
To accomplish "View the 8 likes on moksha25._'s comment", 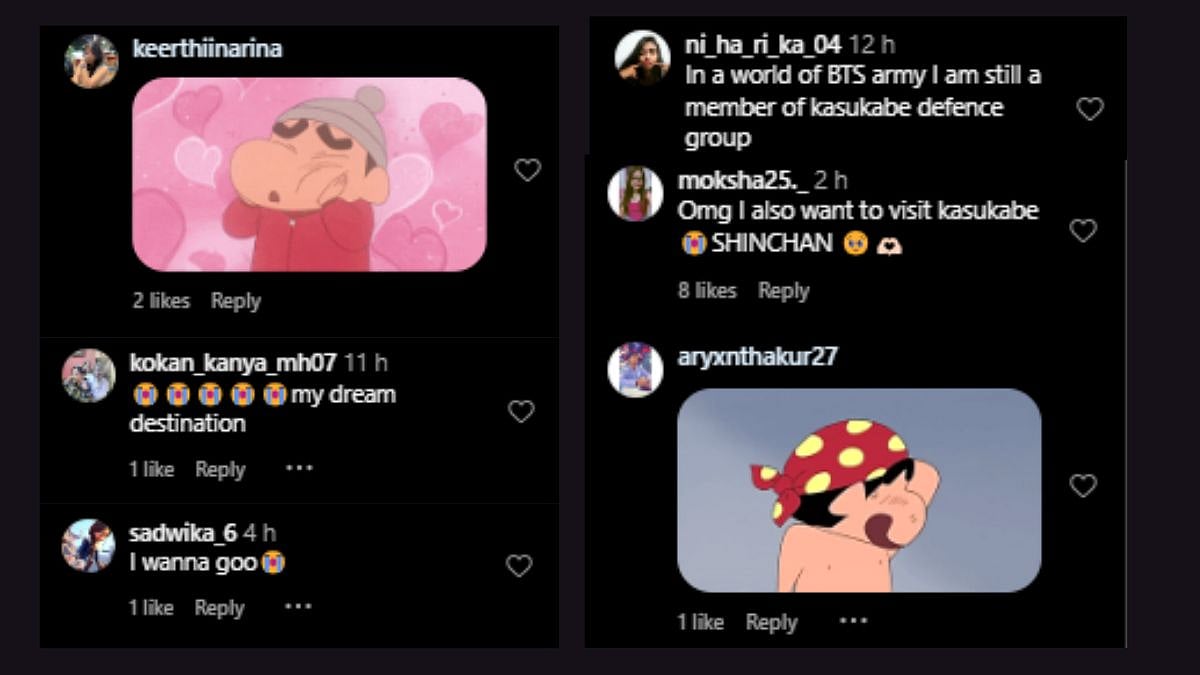I will point(707,291).
